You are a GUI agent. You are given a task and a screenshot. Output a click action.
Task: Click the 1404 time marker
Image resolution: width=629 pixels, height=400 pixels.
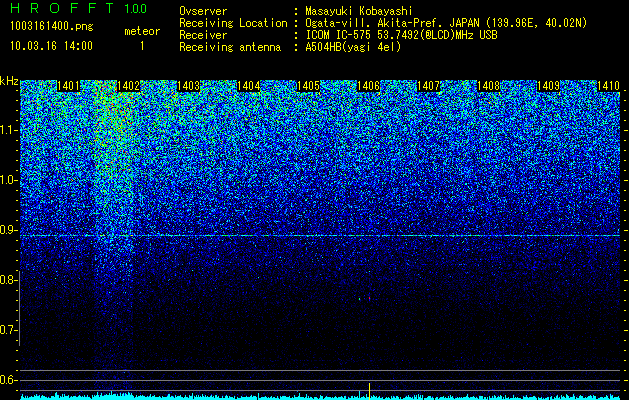coord(248,86)
